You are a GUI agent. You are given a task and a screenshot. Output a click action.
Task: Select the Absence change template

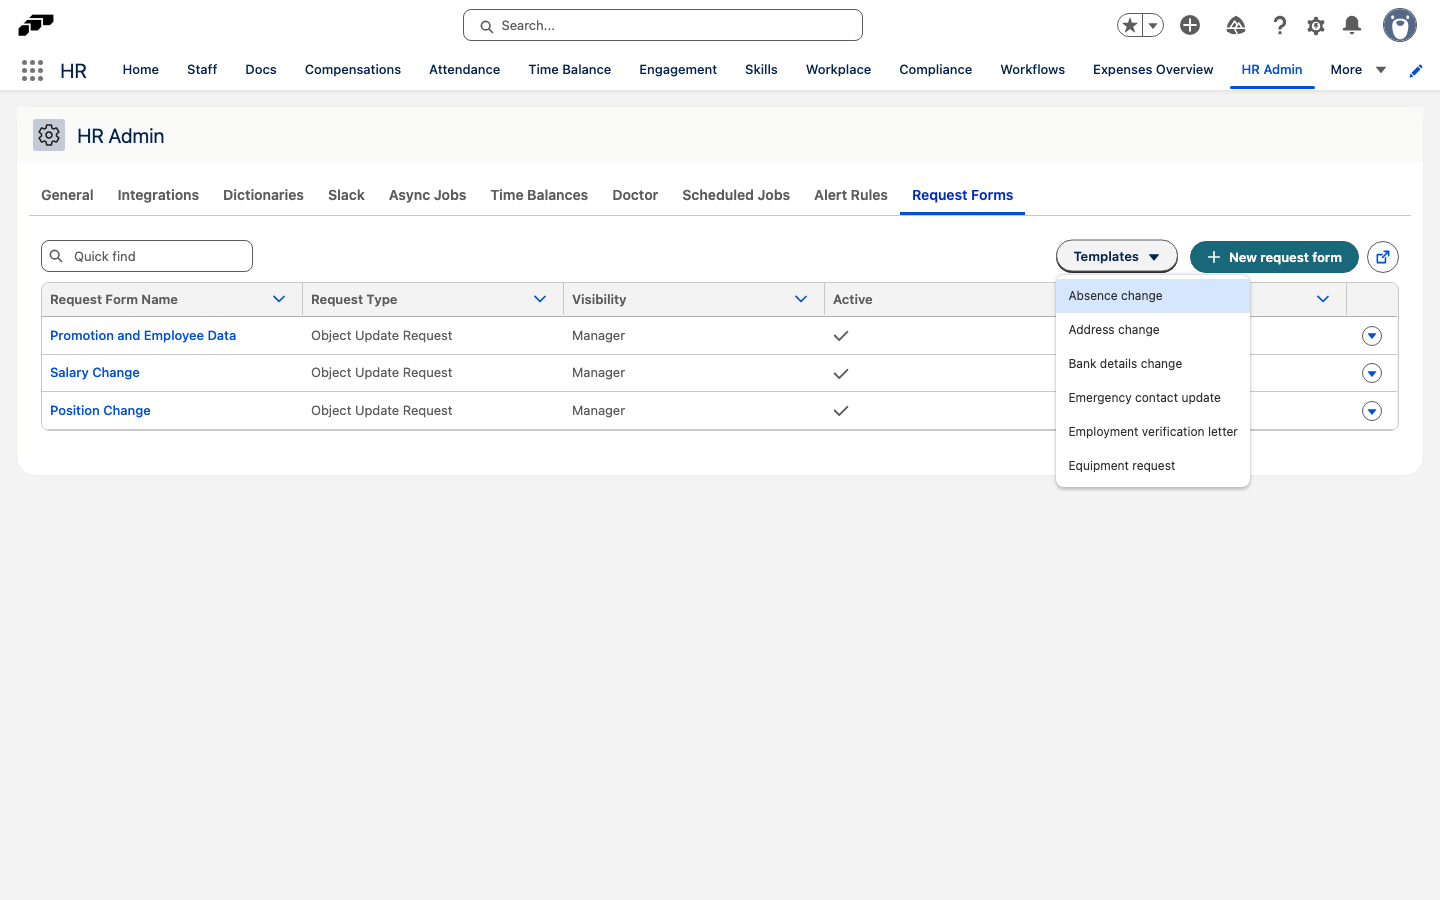(x=1153, y=296)
